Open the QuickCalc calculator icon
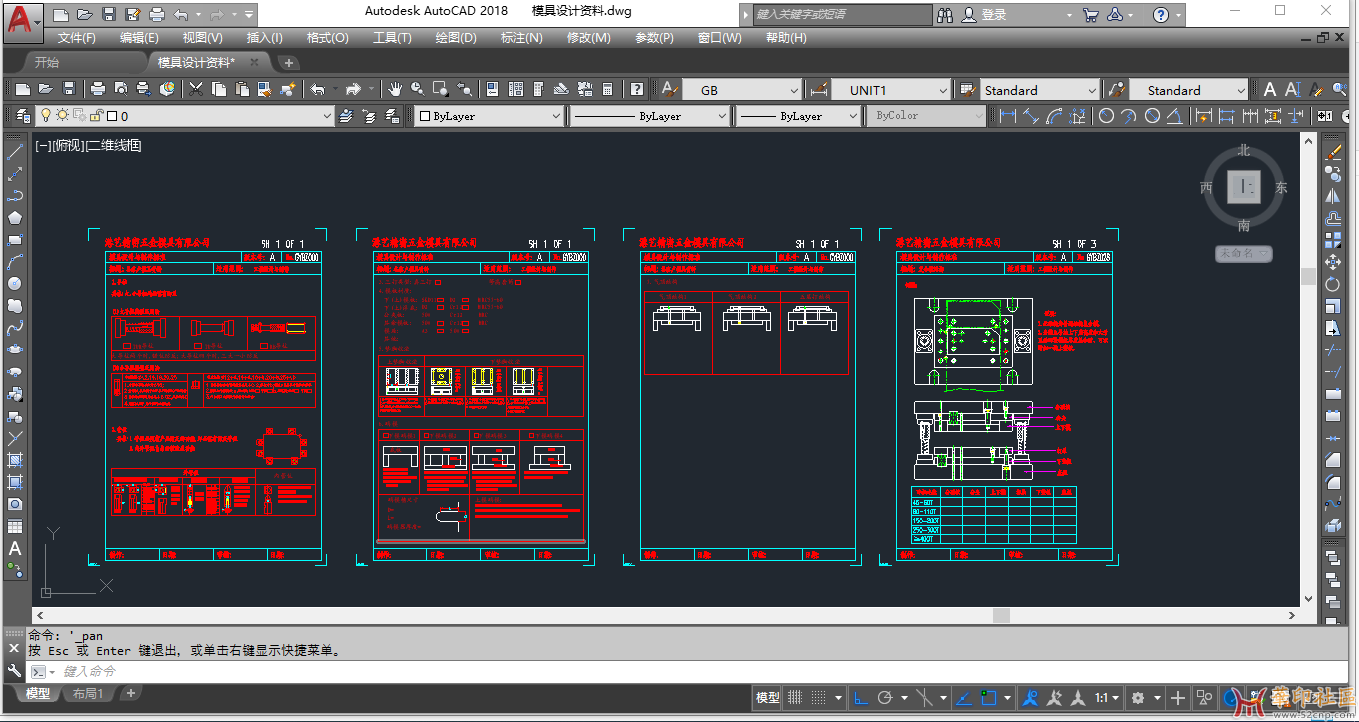 (x=607, y=89)
